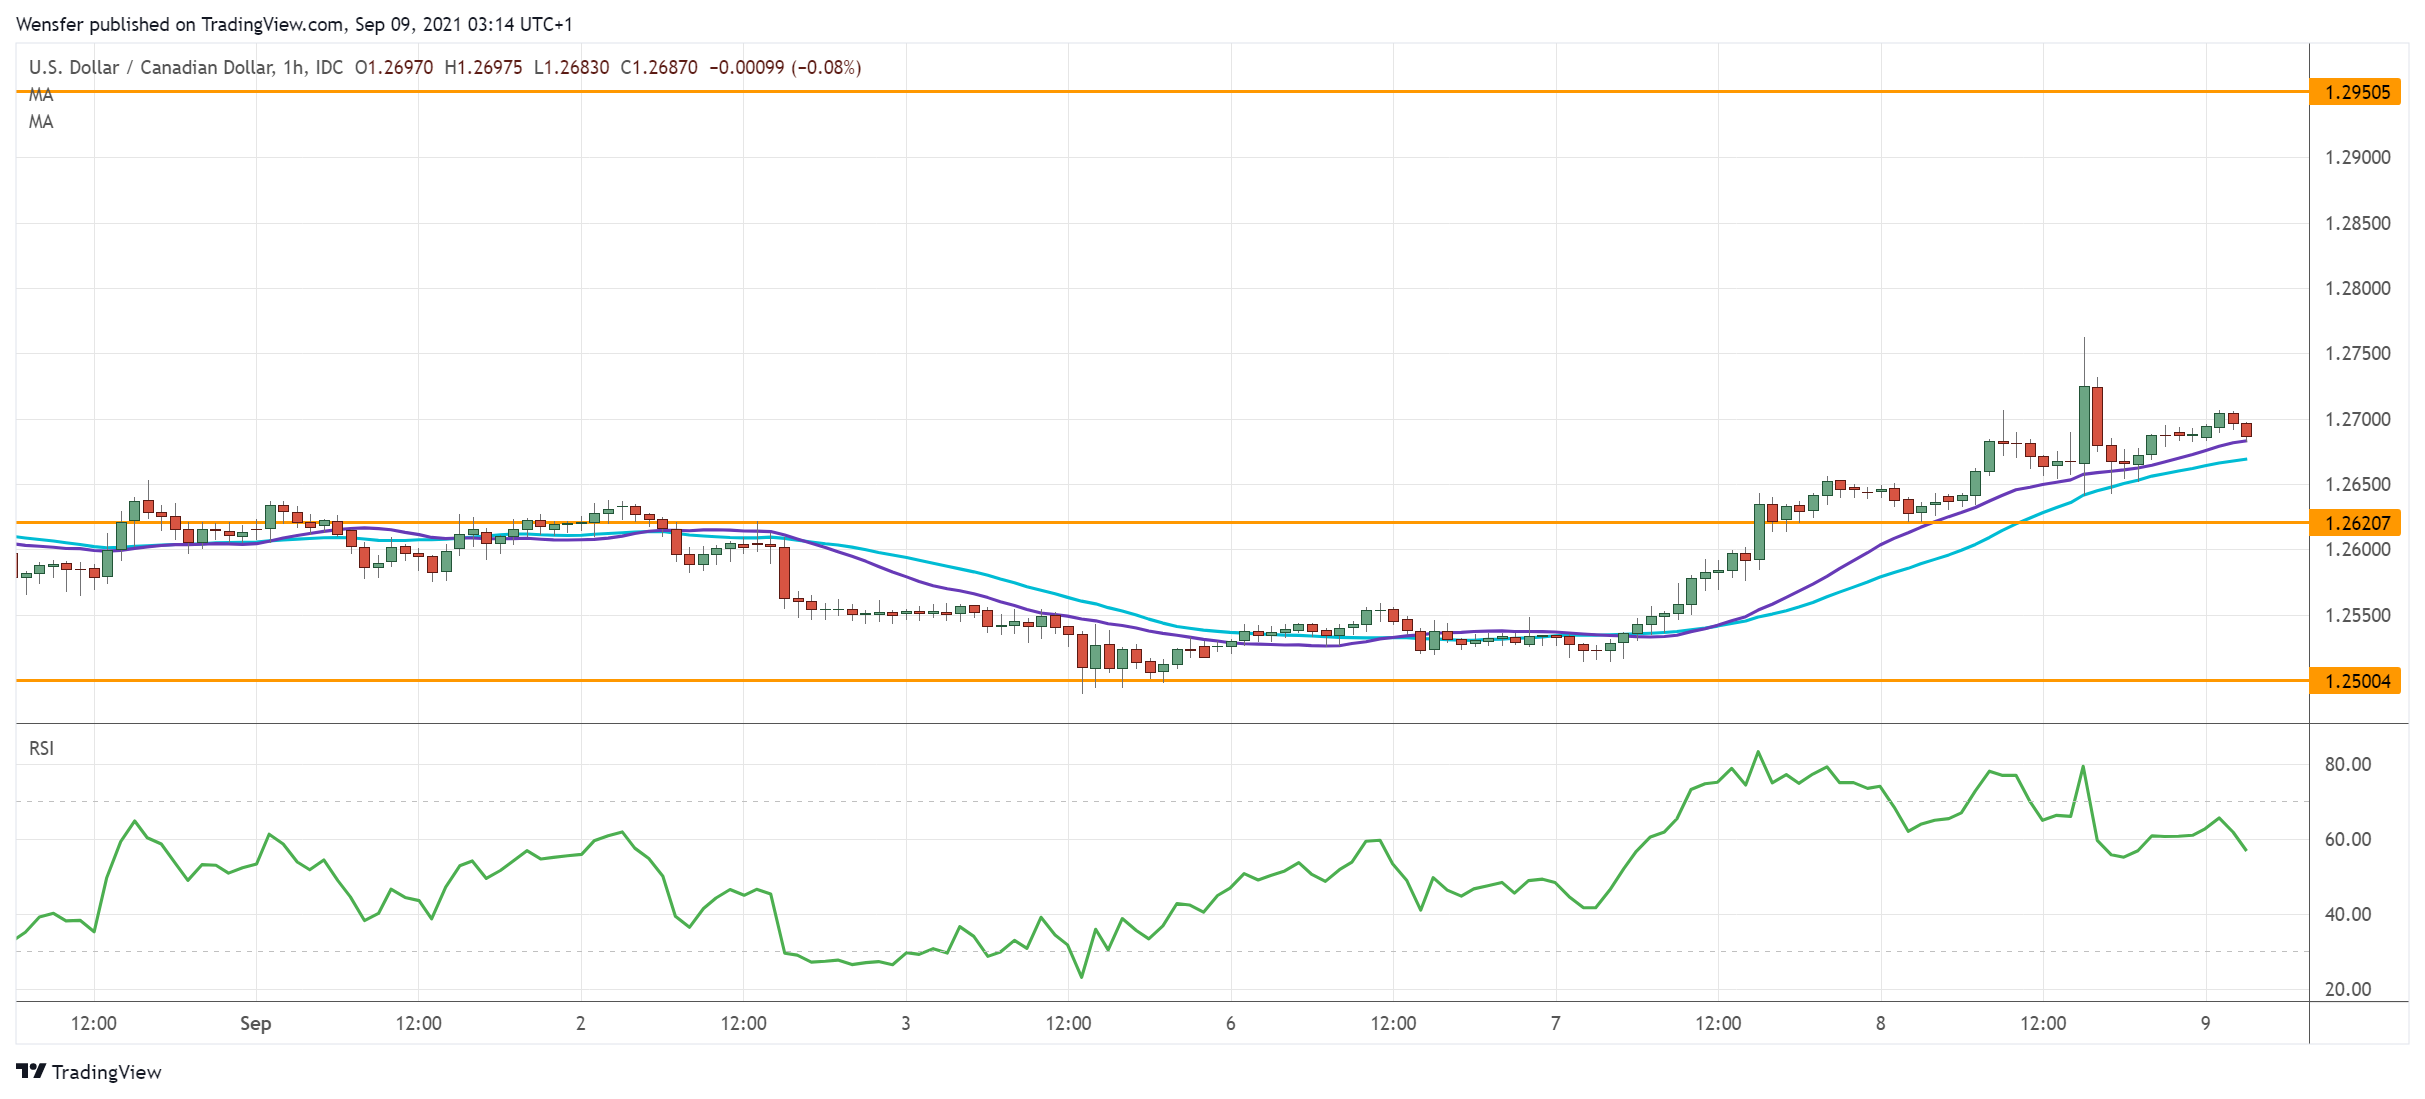
Task: Select the RSI indicator label
Action: click(41, 748)
